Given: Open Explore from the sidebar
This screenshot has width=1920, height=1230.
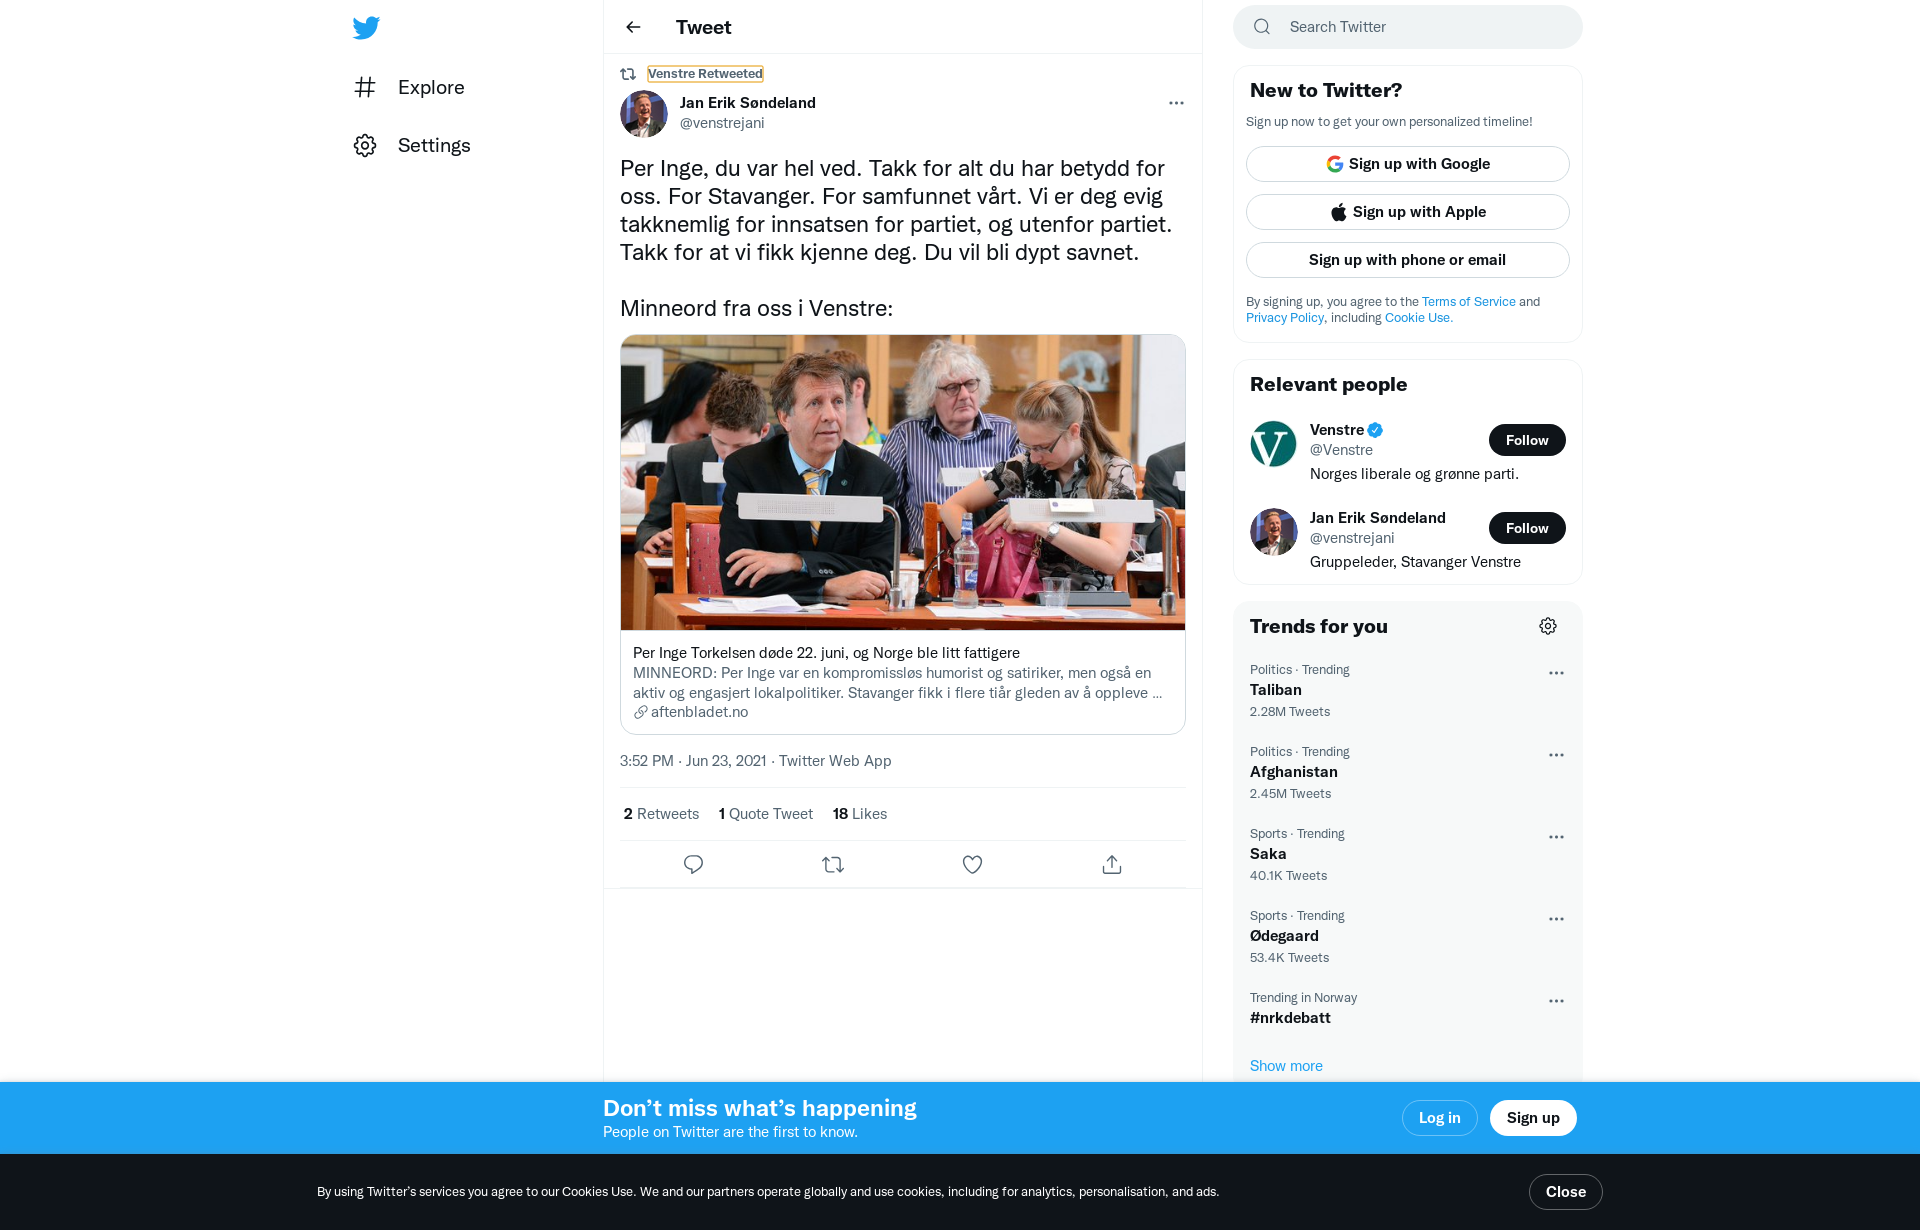Looking at the screenshot, I should [x=409, y=87].
